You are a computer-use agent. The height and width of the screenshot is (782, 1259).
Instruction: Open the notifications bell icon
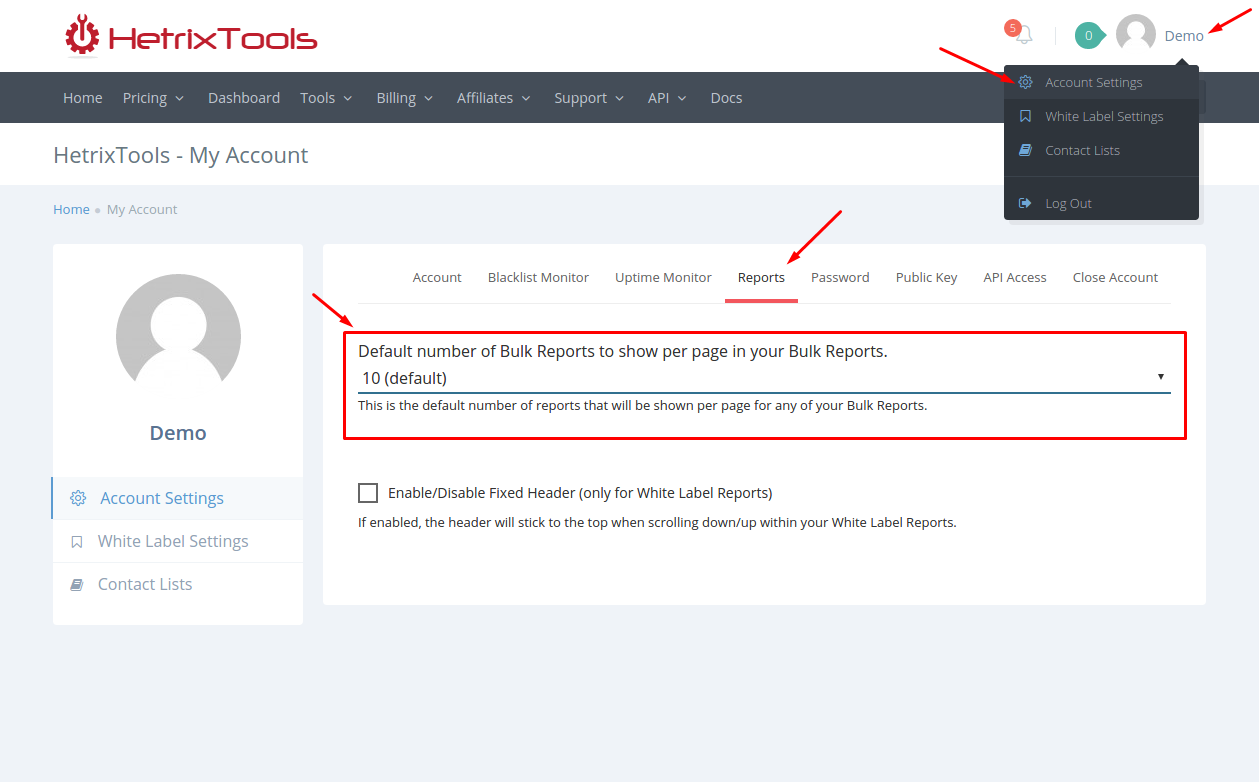(1023, 35)
